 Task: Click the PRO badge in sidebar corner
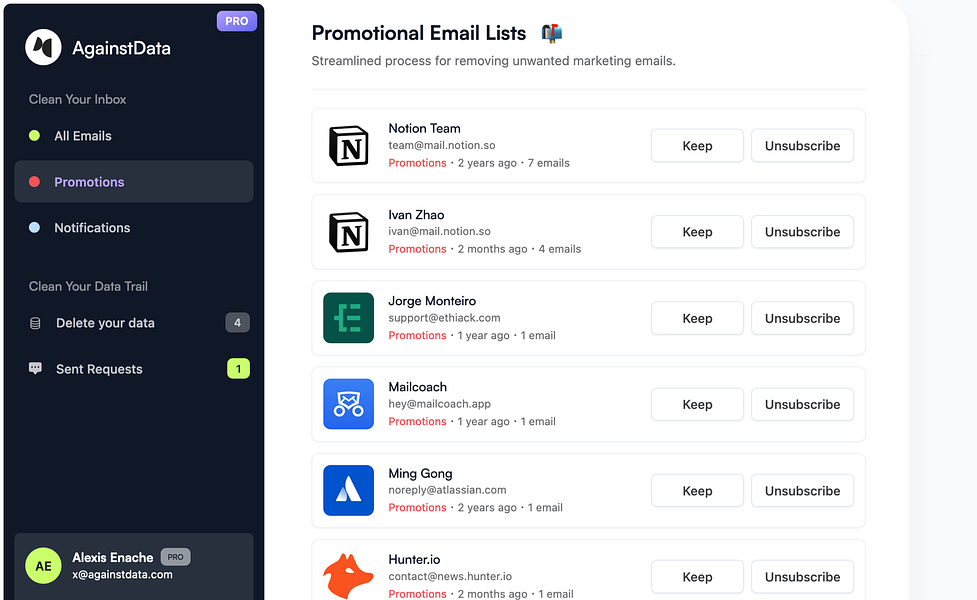click(x=237, y=21)
